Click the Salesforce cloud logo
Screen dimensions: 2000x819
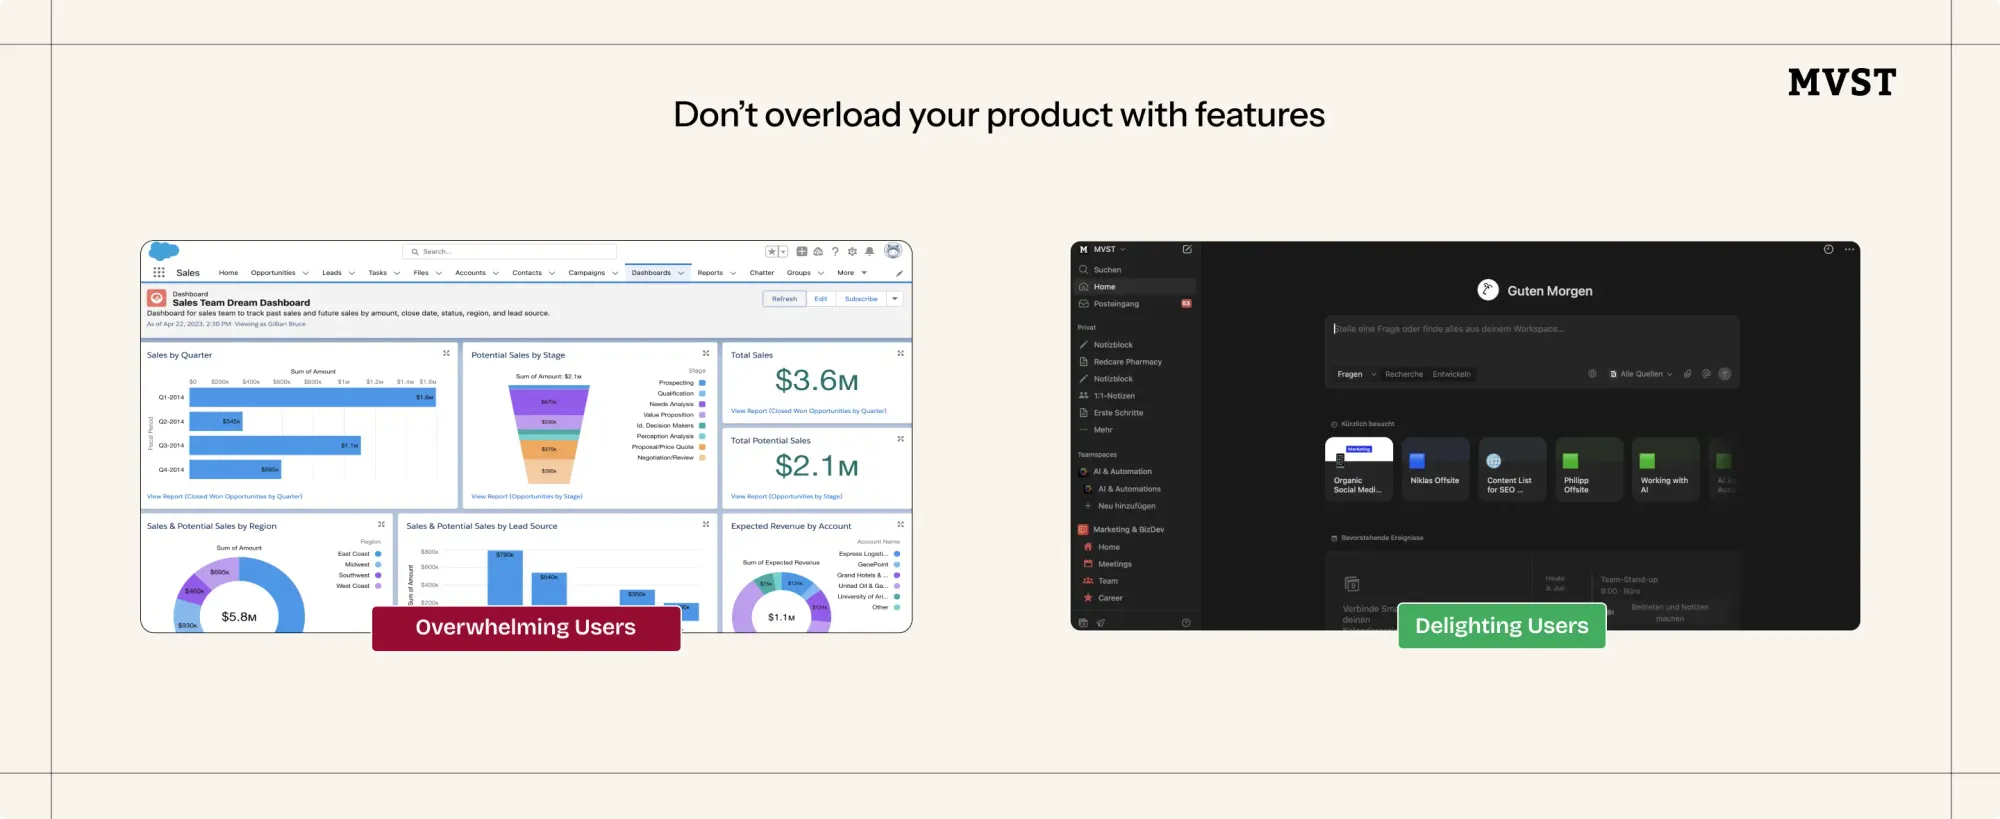pyautogui.click(x=163, y=251)
